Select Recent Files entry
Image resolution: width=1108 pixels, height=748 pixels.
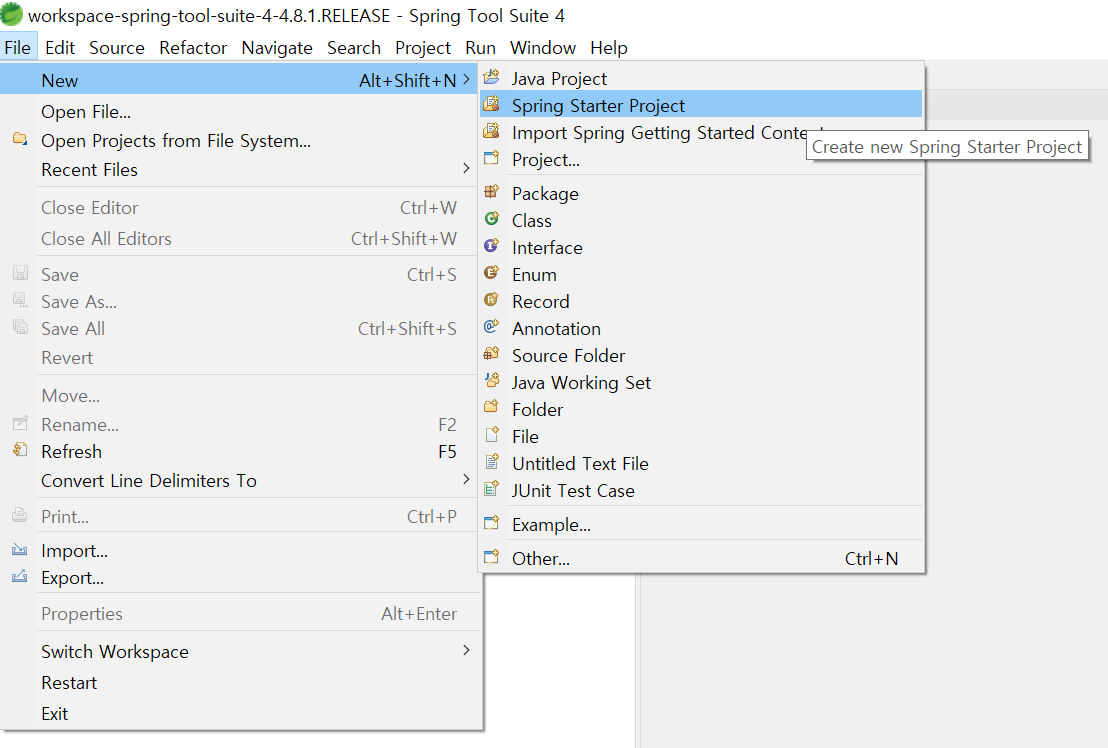point(240,170)
